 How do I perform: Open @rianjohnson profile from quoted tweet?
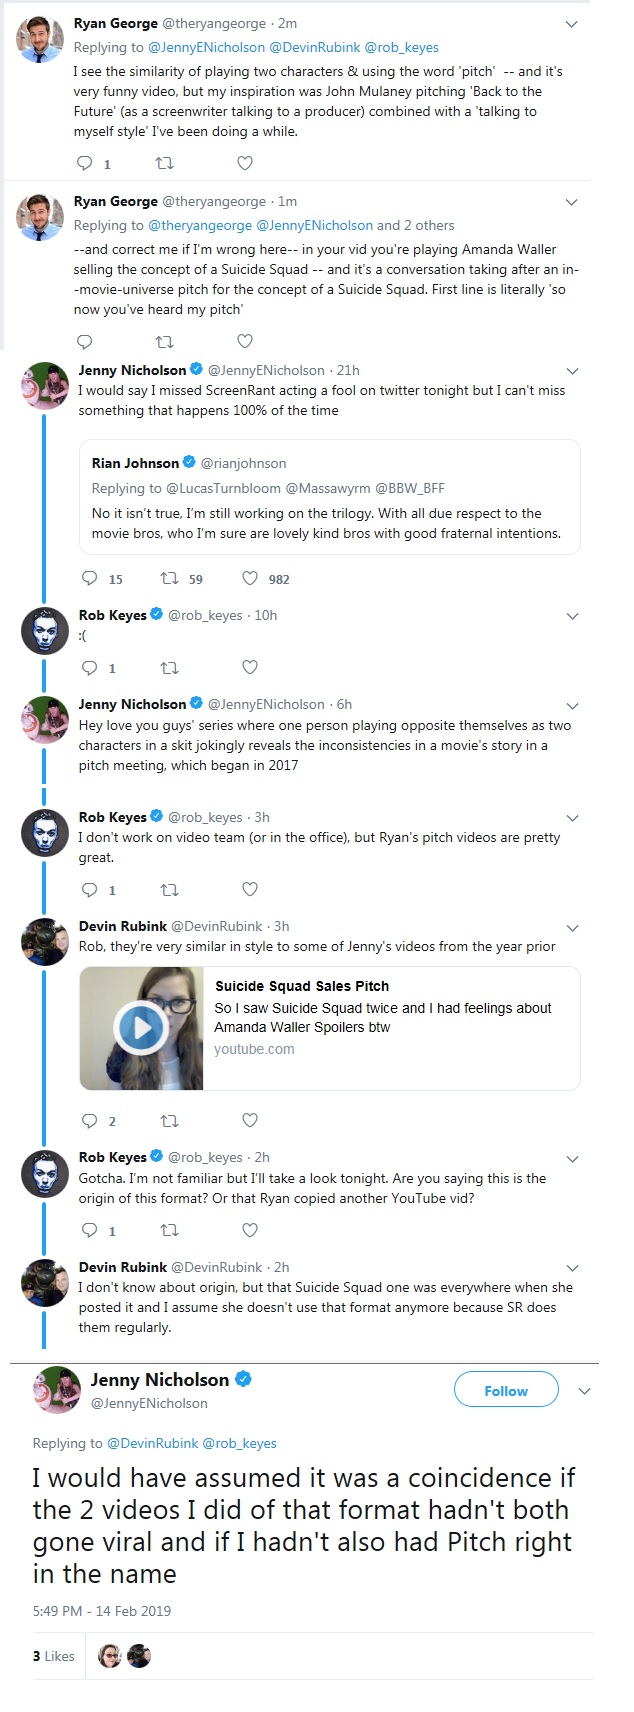pos(244,463)
